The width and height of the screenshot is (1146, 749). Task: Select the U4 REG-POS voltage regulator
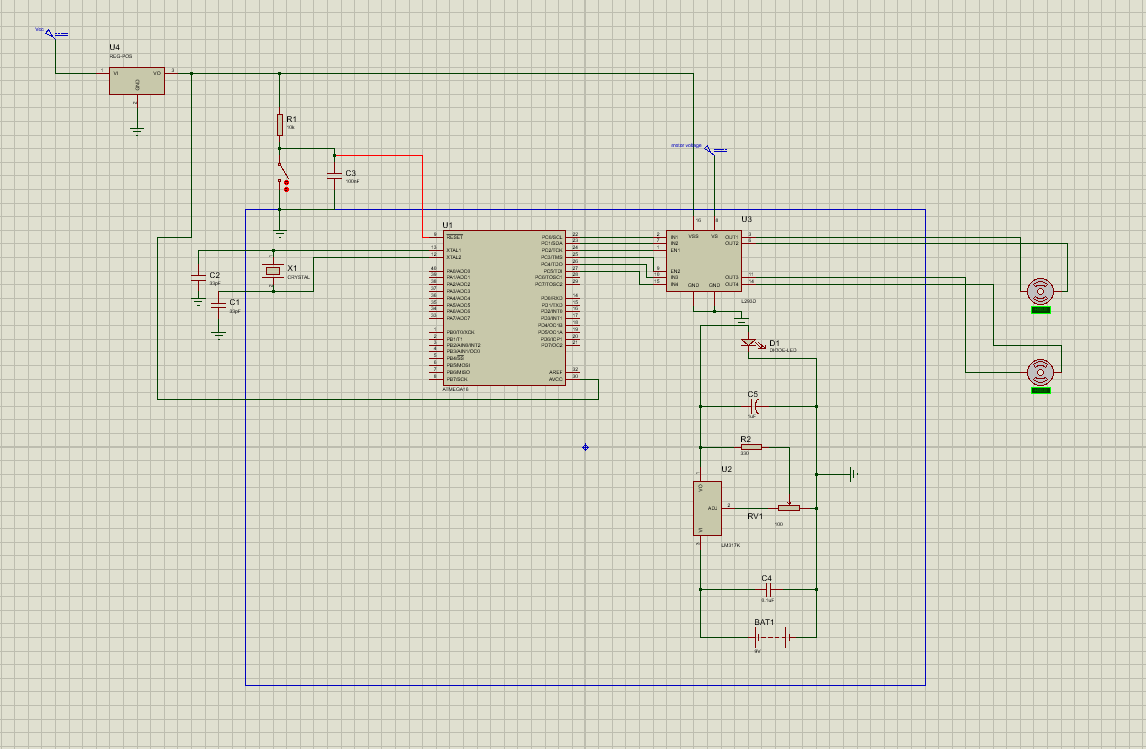(137, 80)
